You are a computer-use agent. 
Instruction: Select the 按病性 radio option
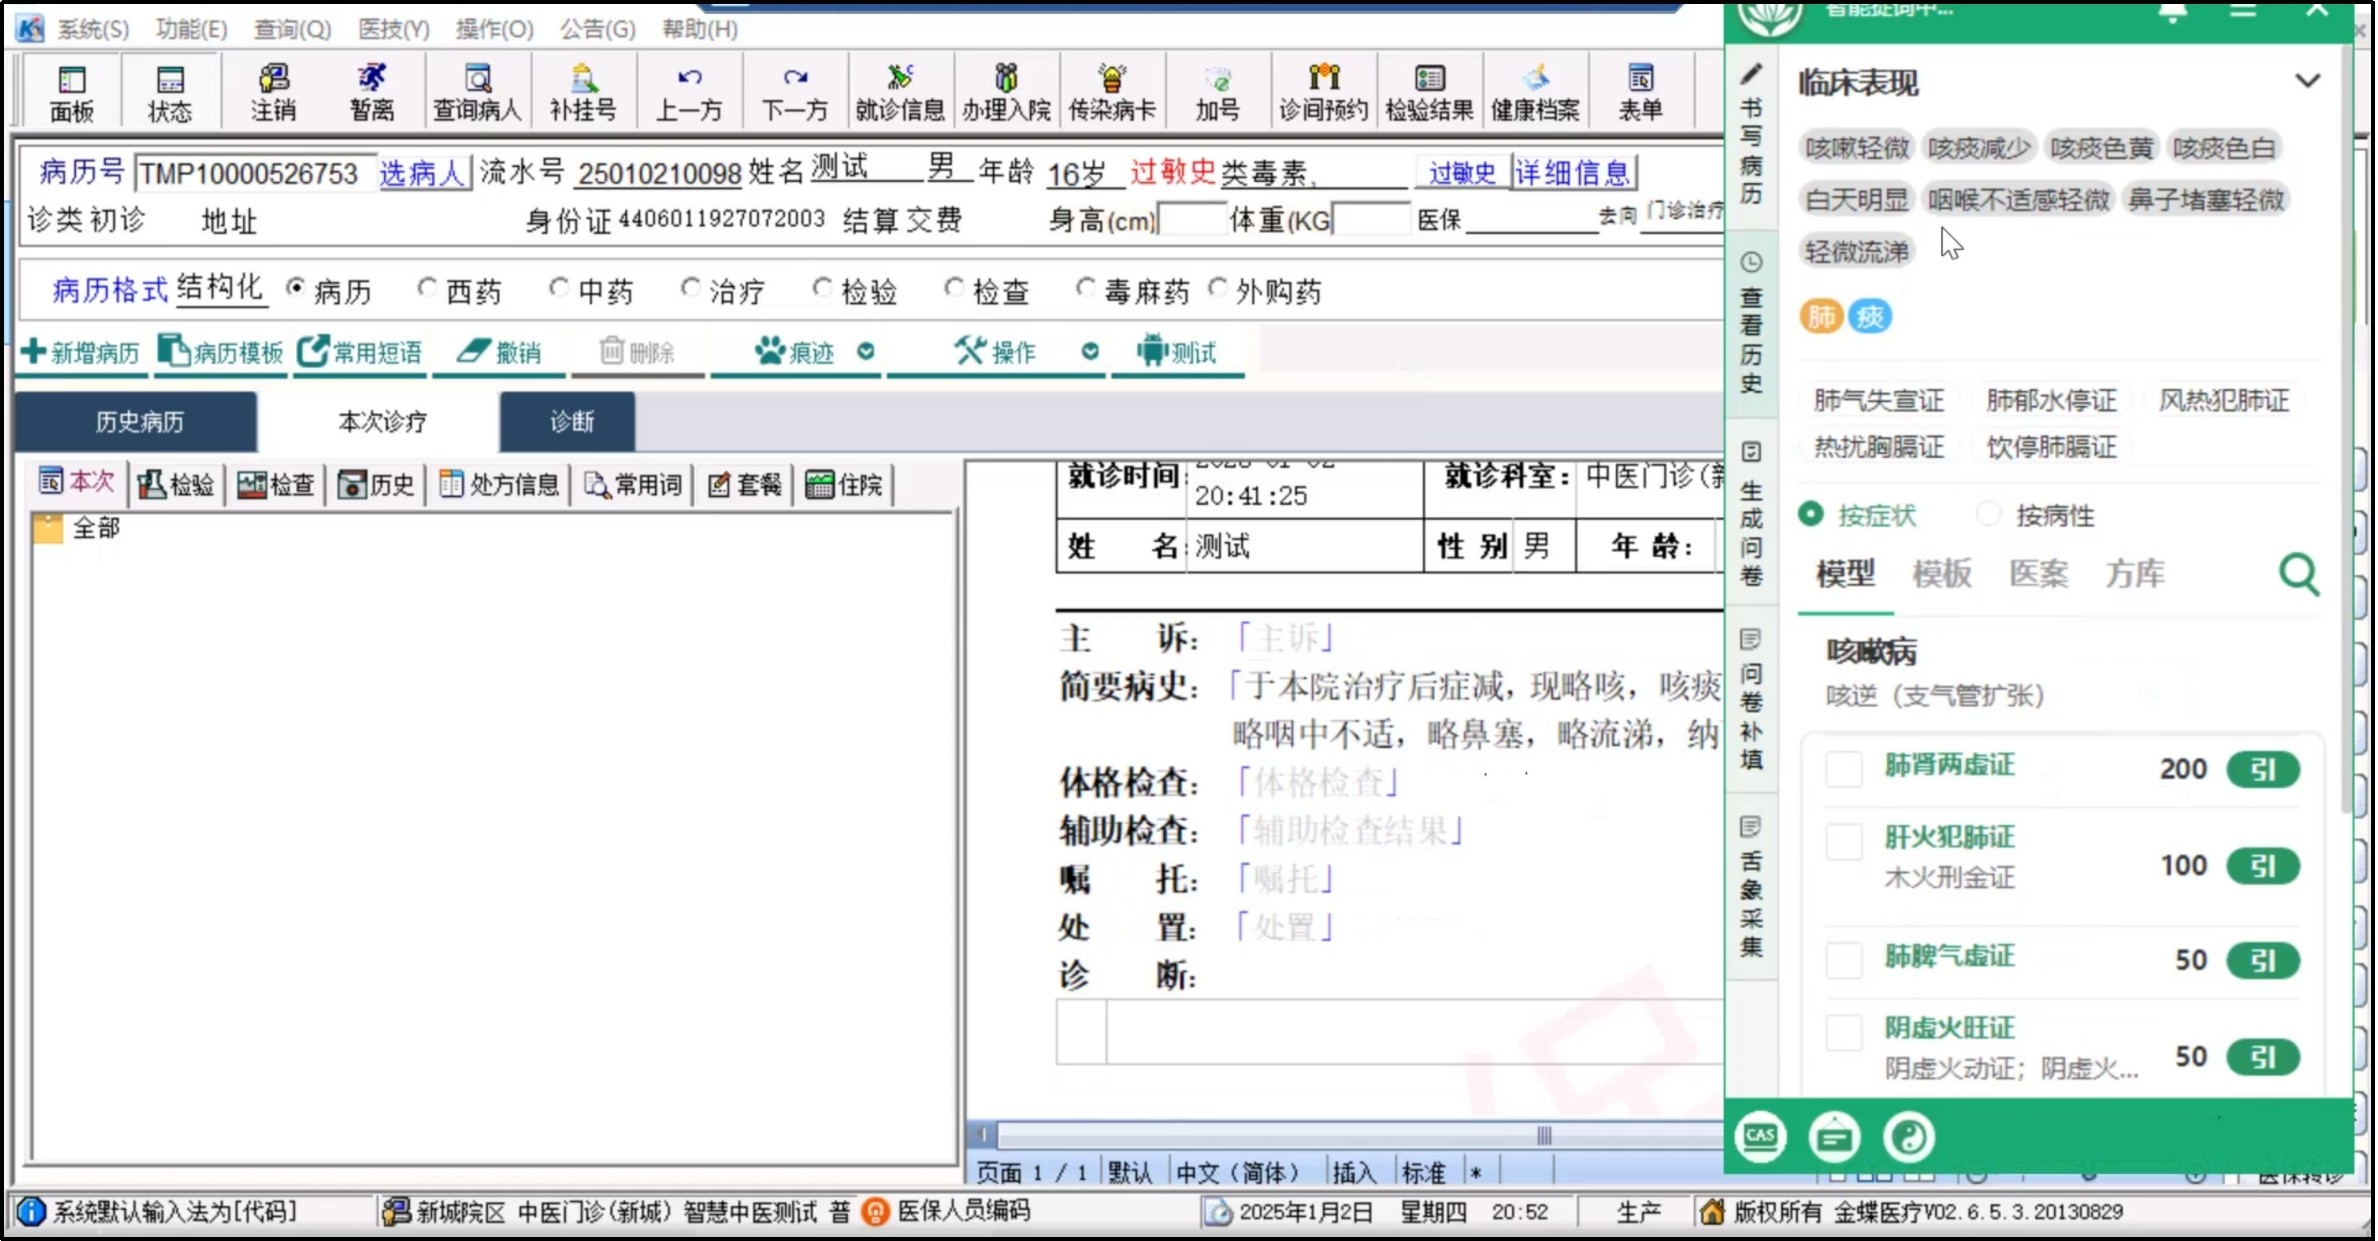(1989, 514)
